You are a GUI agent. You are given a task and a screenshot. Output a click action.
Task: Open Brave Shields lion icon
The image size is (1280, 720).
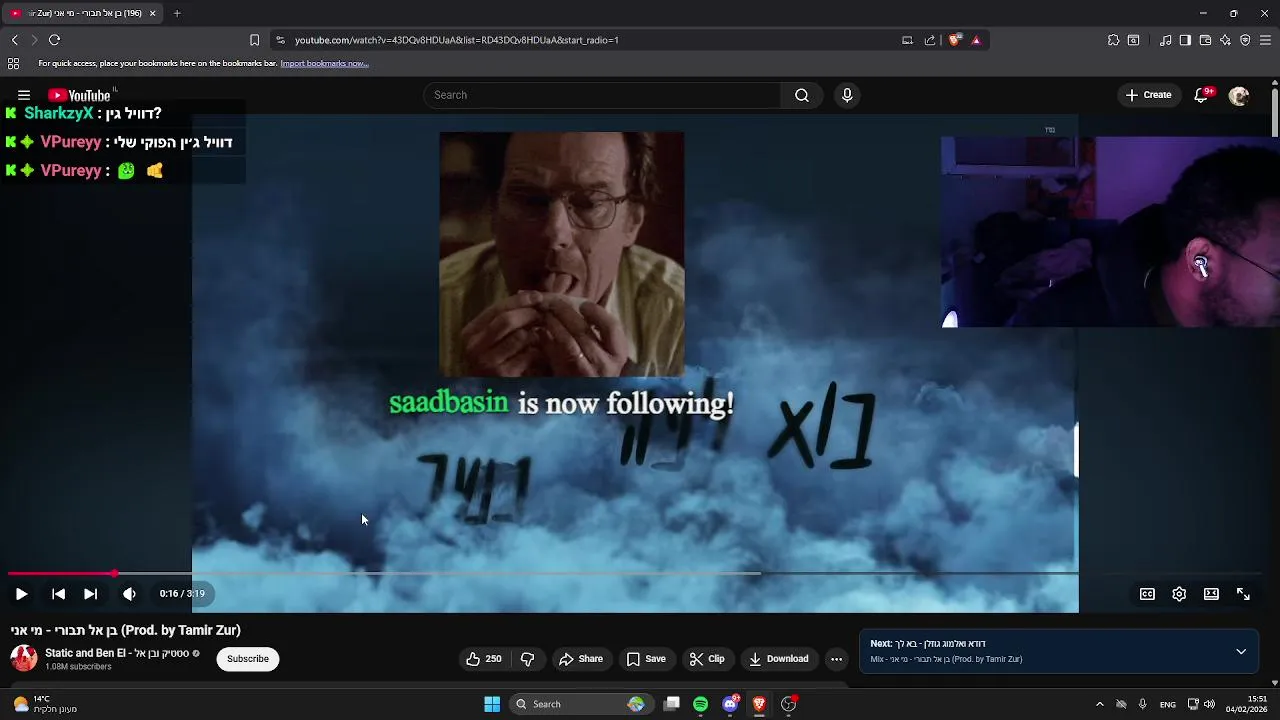955,40
